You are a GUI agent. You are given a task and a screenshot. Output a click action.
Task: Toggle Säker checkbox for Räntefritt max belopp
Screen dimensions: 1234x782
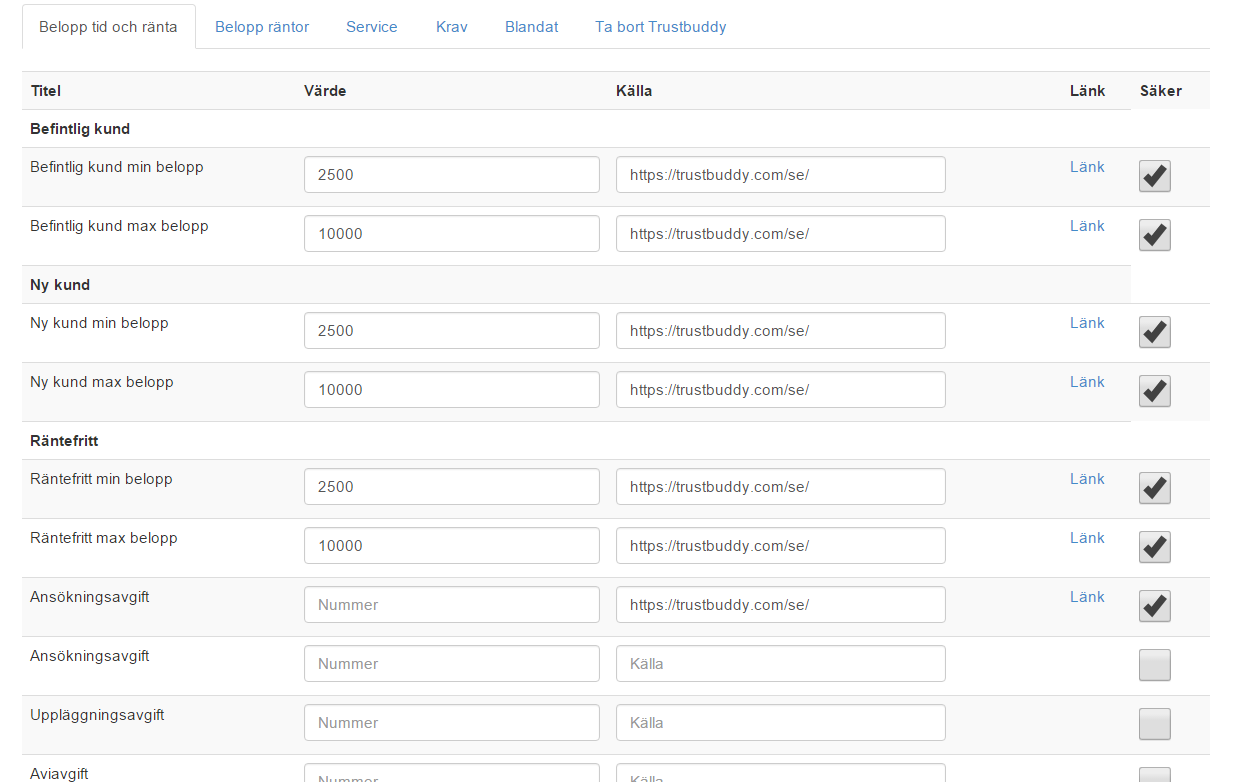pyautogui.click(x=1154, y=547)
